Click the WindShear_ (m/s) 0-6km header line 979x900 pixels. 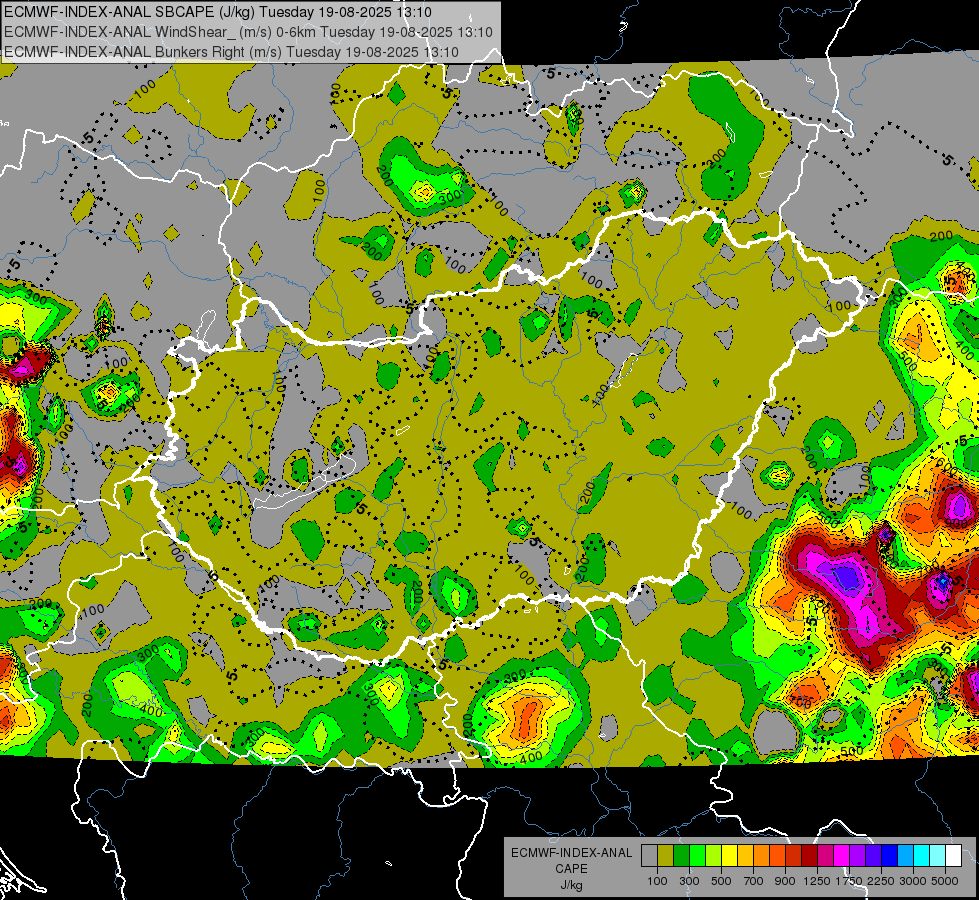point(248,32)
